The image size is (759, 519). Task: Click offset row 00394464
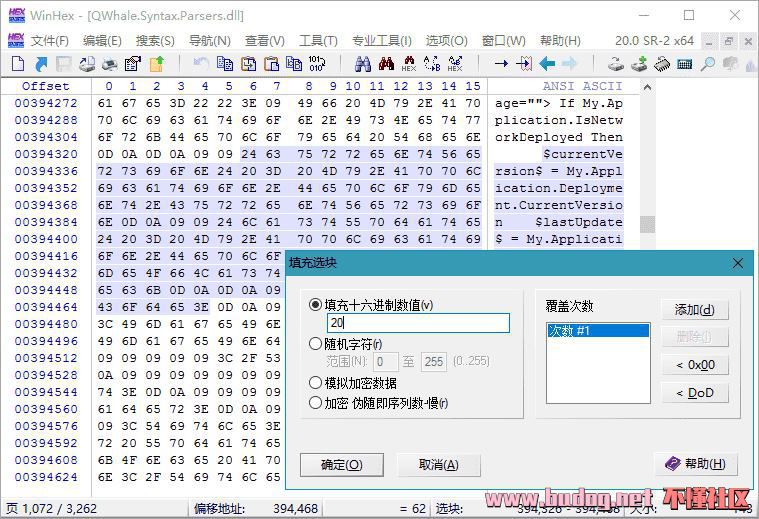(46, 307)
